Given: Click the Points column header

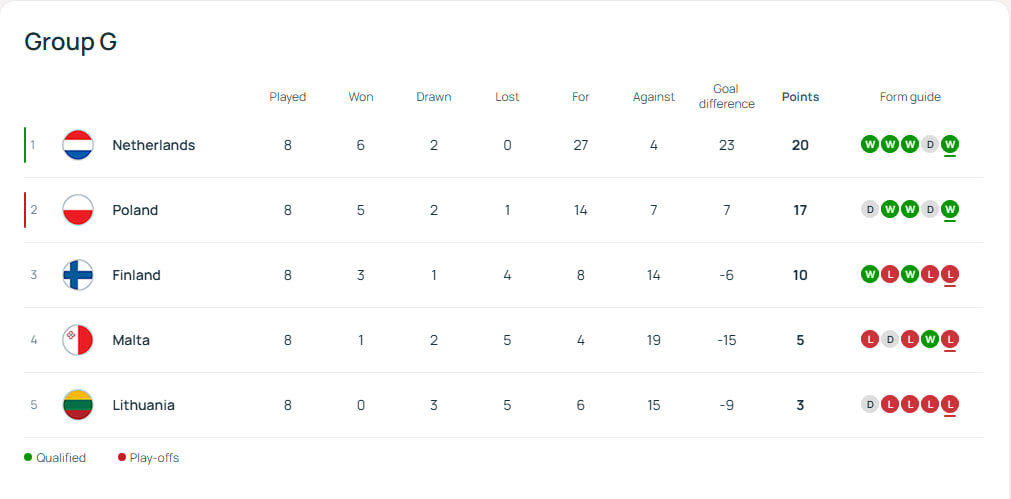Looking at the screenshot, I should pos(800,97).
